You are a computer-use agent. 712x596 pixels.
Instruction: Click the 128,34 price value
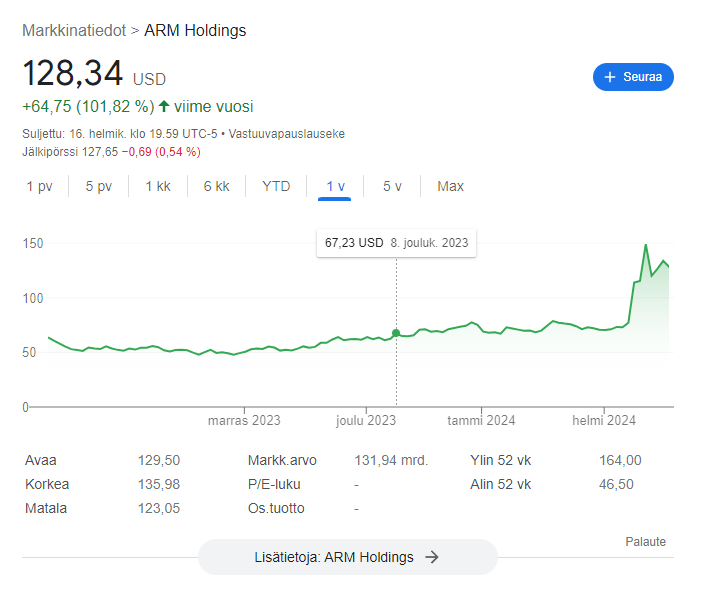tap(73, 73)
